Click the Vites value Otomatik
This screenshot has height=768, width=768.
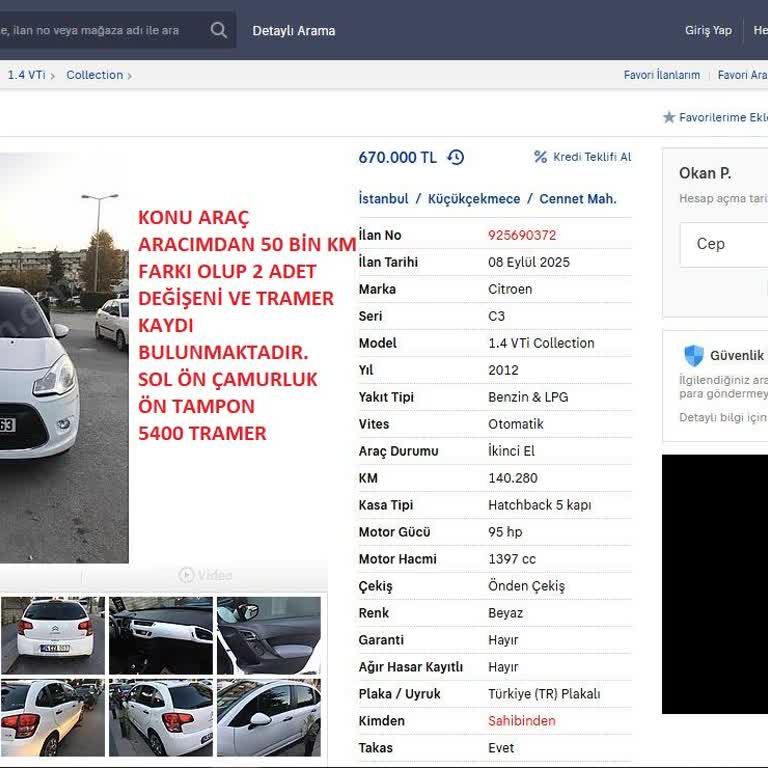(x=516, y=424)
